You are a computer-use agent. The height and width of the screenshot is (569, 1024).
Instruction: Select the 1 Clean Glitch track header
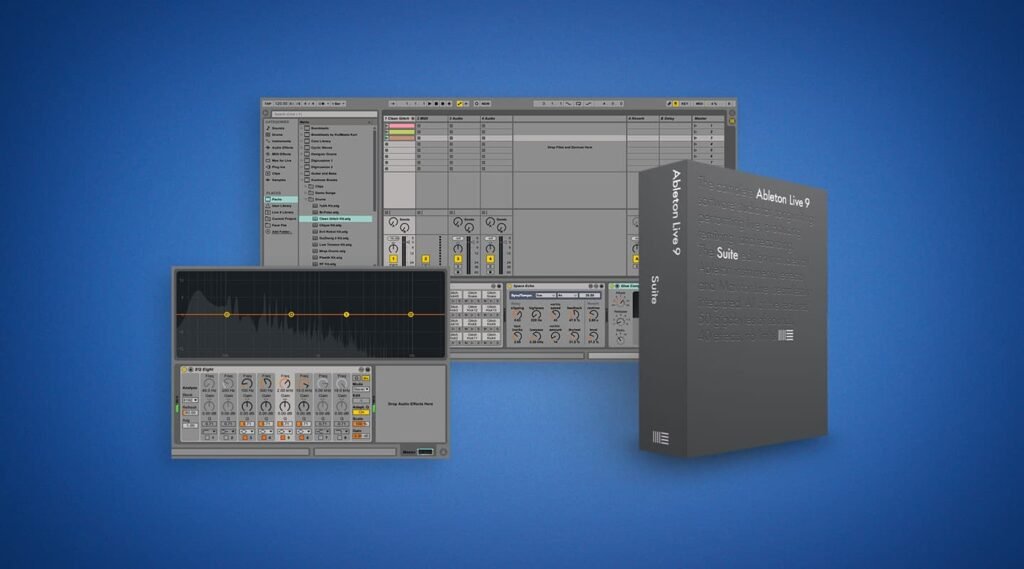coord(399,118)
